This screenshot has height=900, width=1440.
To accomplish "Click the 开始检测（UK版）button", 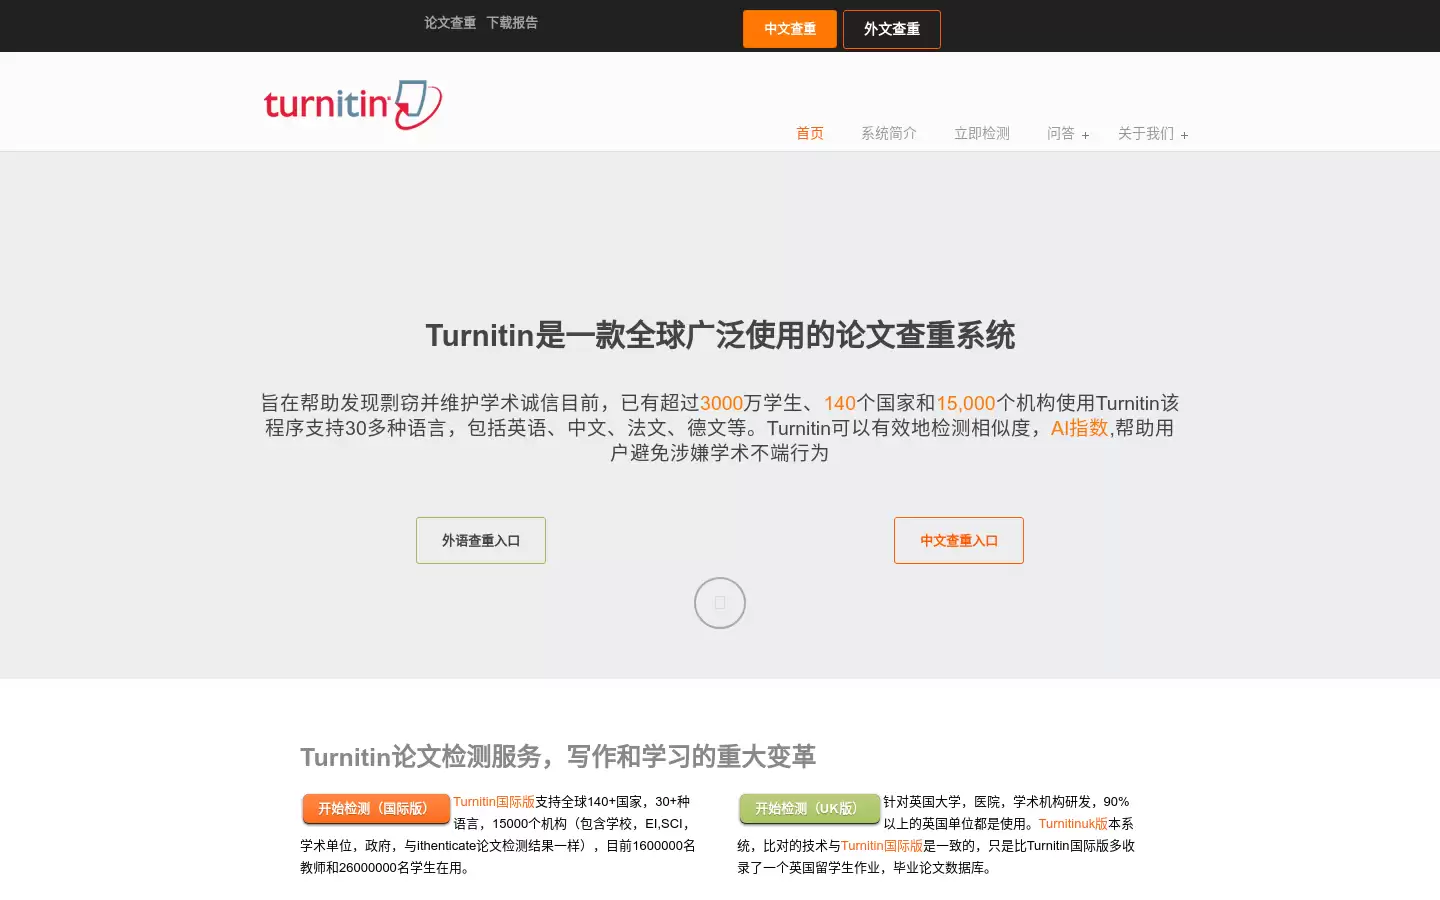I will pos(809,809).
